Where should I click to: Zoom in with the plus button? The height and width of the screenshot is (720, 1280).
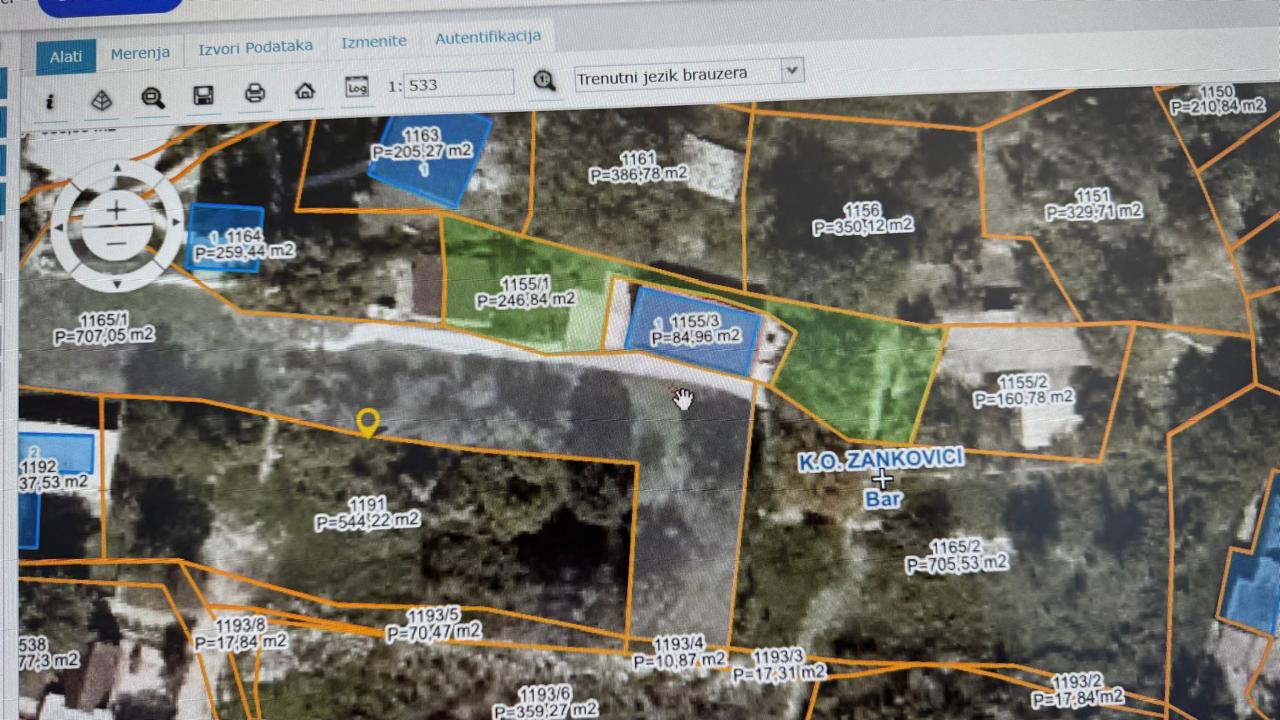(117, 210)
